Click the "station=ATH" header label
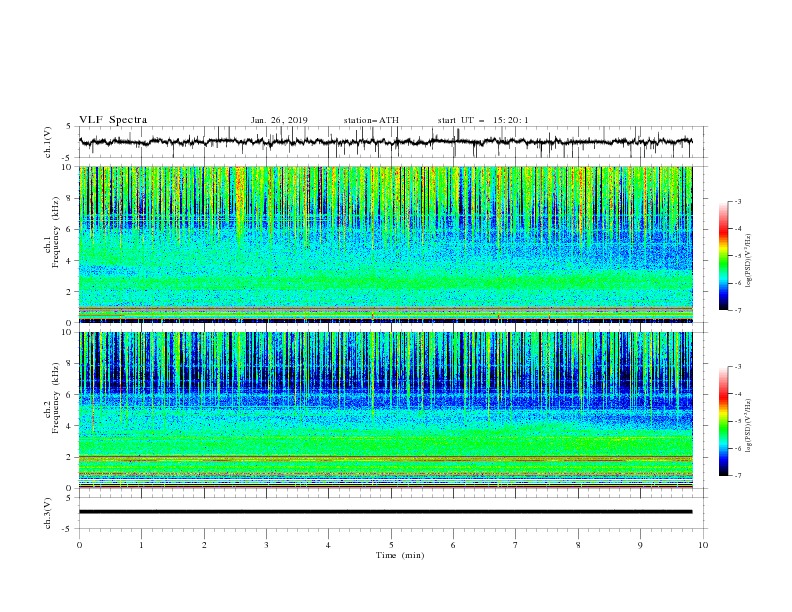Image resolution: width=792 pixels, height=612 pixels. (371, 120)
